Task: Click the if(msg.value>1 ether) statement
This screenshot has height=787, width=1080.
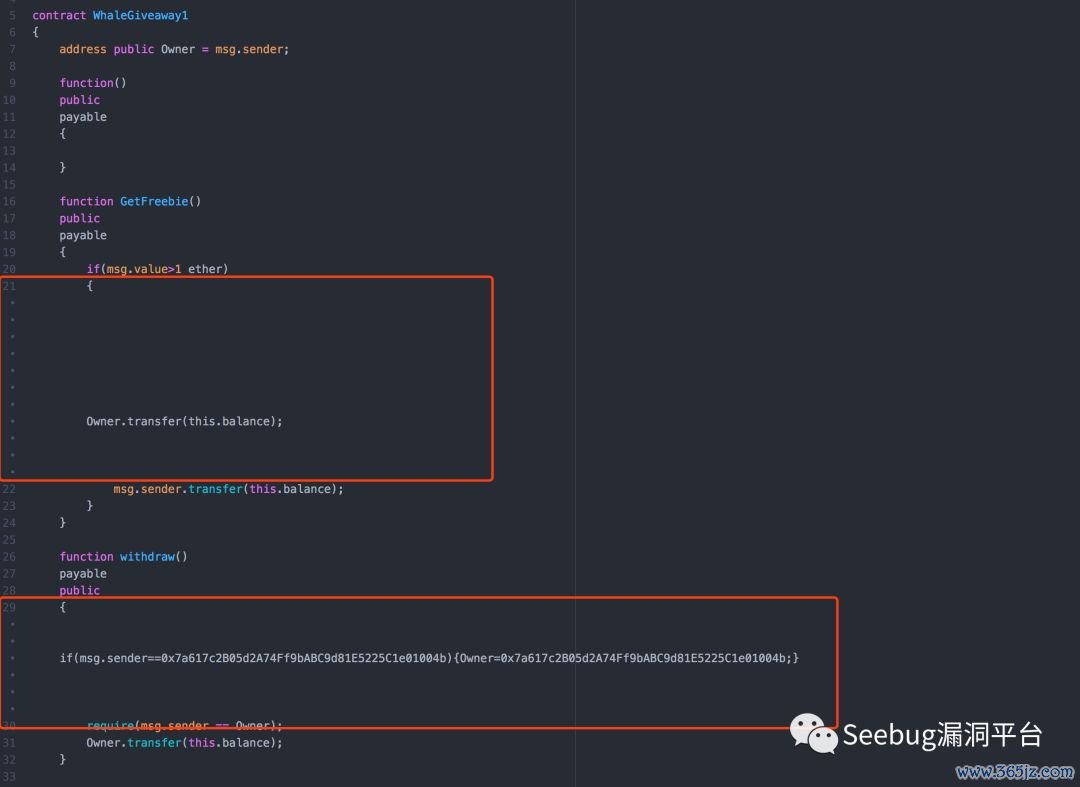Action: (x=157, y=269)
